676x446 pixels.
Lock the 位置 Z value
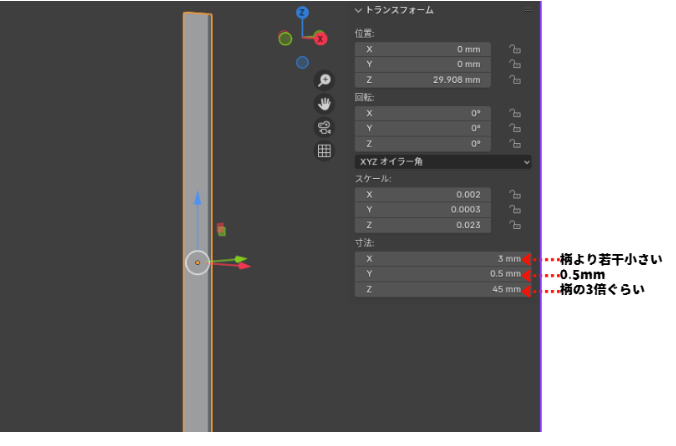pyautogui.click(x=515, y=81)
